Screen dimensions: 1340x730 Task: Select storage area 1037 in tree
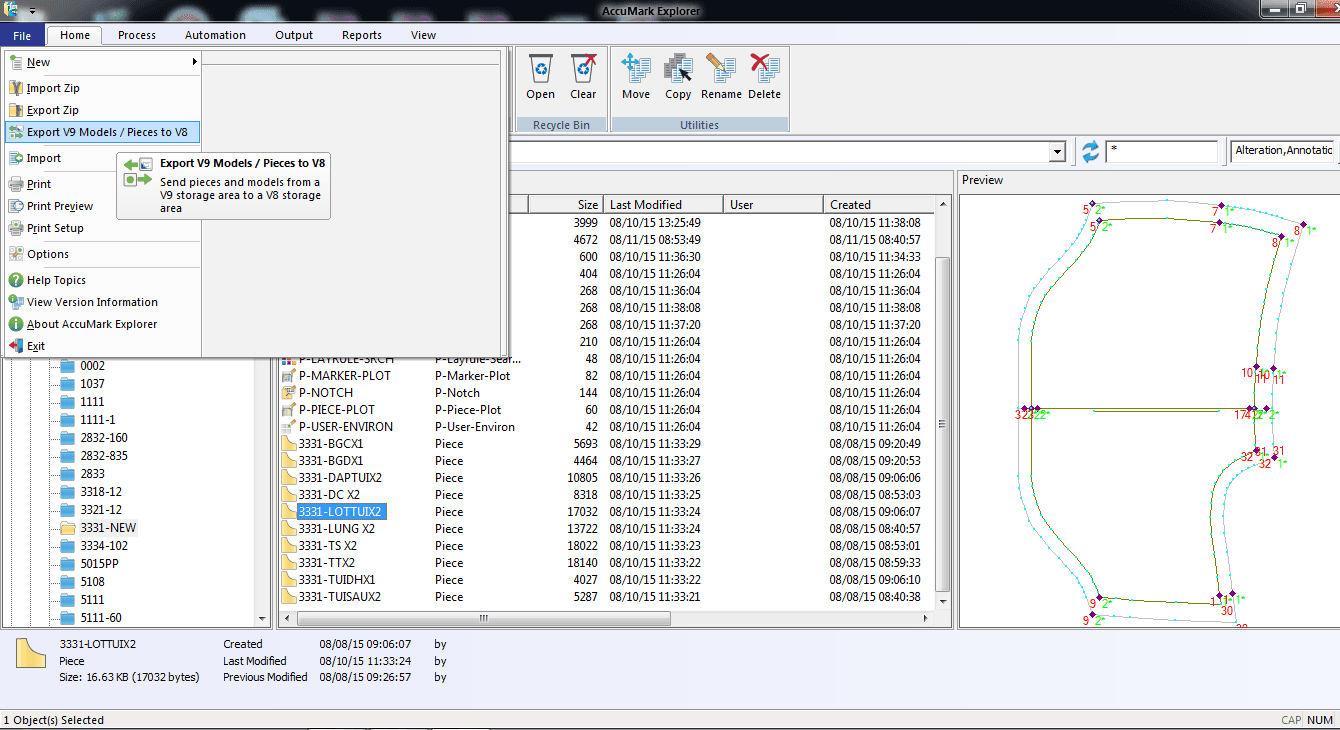(92, 384)
